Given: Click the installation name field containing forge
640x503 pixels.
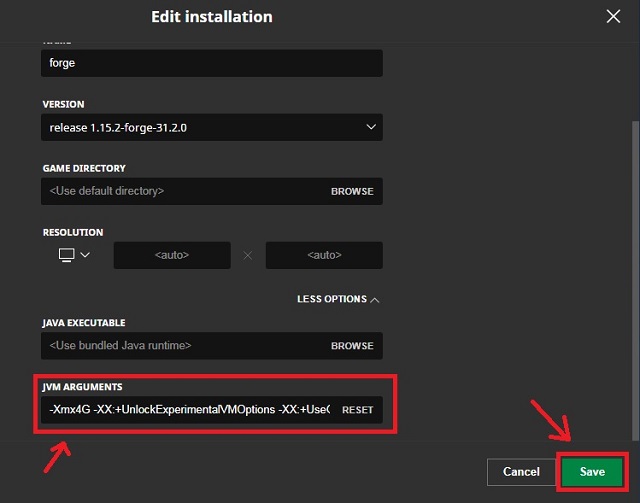Looking at the screenshot, I should [x=212, y=63].
